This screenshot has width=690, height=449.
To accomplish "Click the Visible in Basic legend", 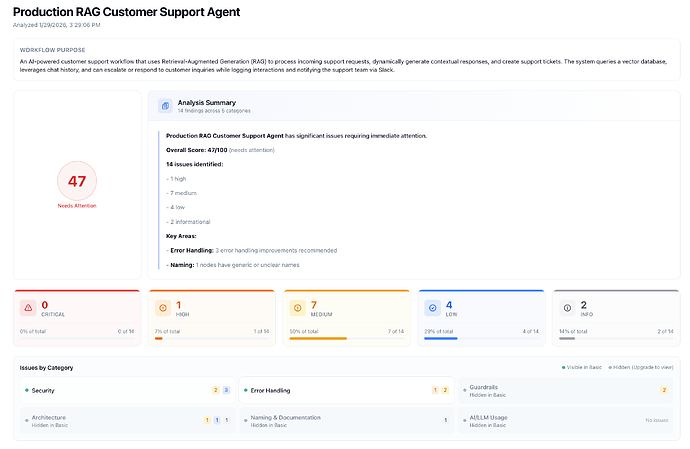I will coord(586,368).
